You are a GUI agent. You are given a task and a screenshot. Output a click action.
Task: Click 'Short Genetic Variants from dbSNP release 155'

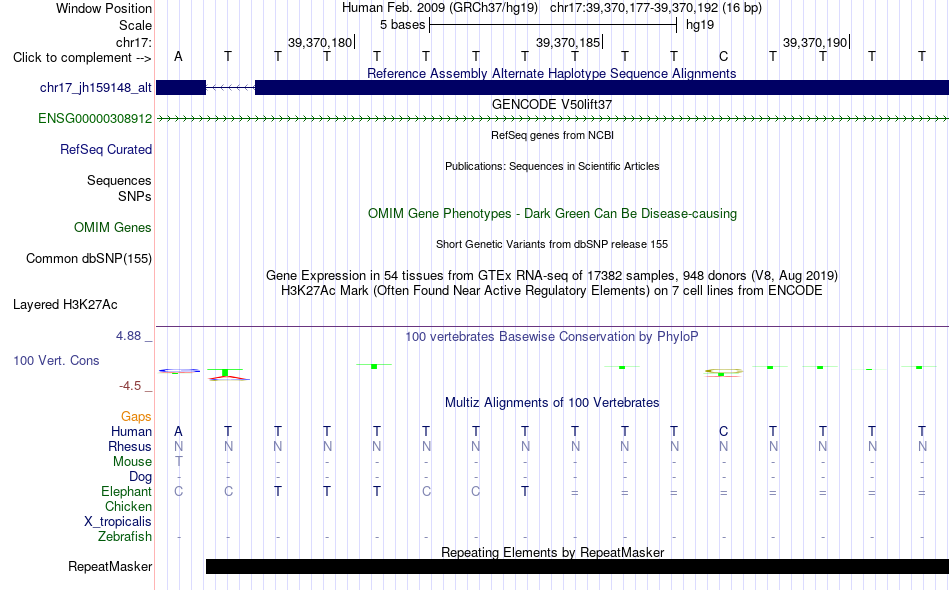coord(552,245)
